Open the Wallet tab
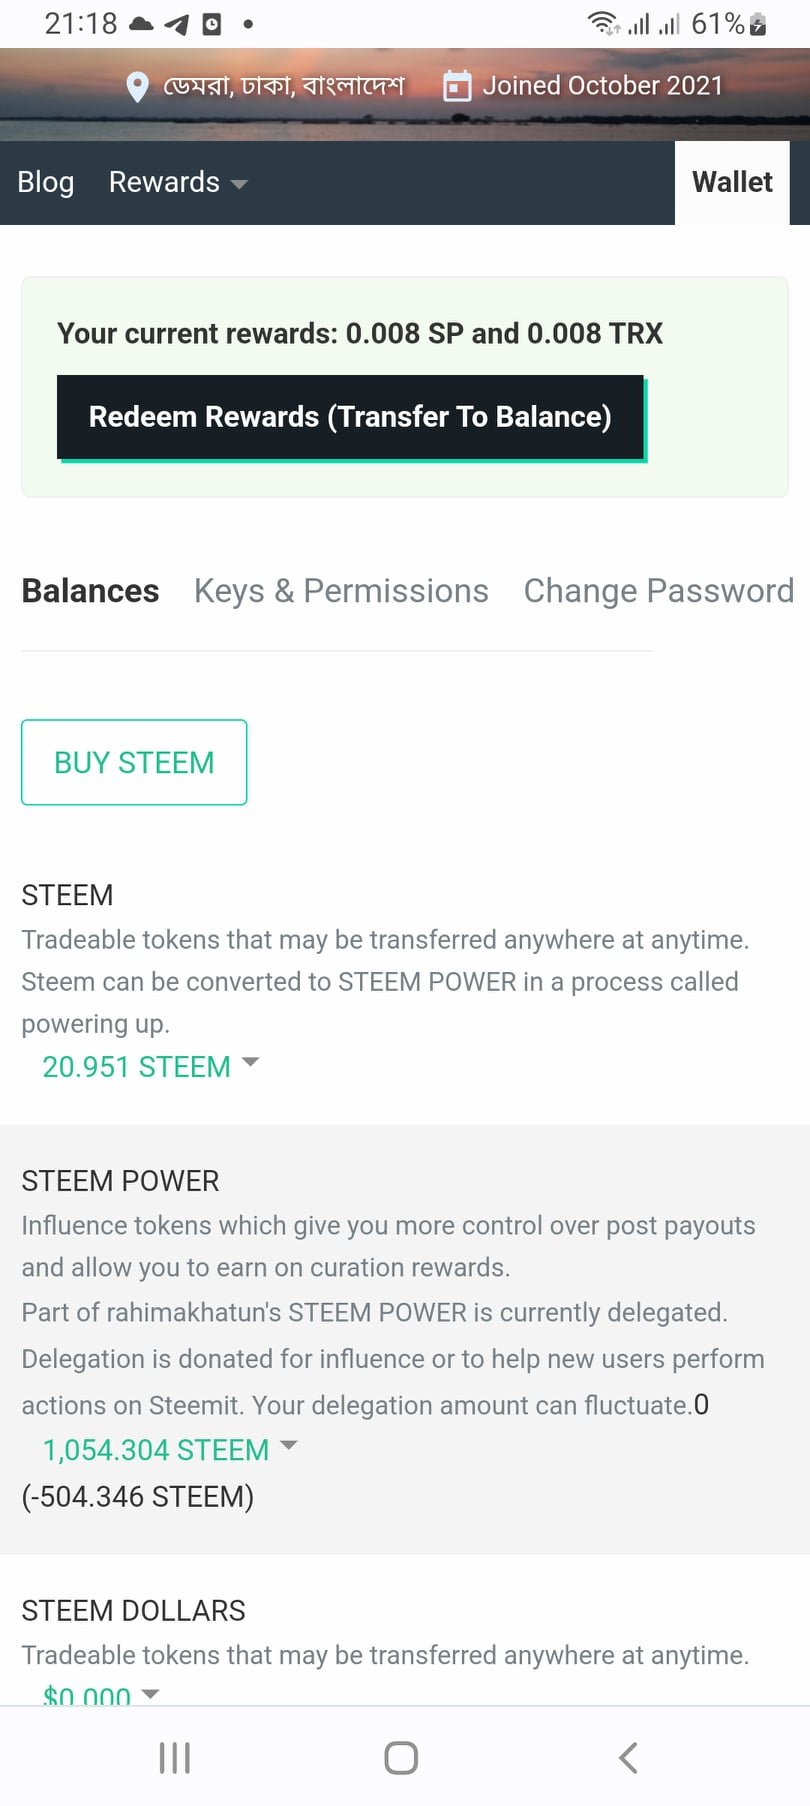Screen dimensions: 810x1806 [732, 182]
